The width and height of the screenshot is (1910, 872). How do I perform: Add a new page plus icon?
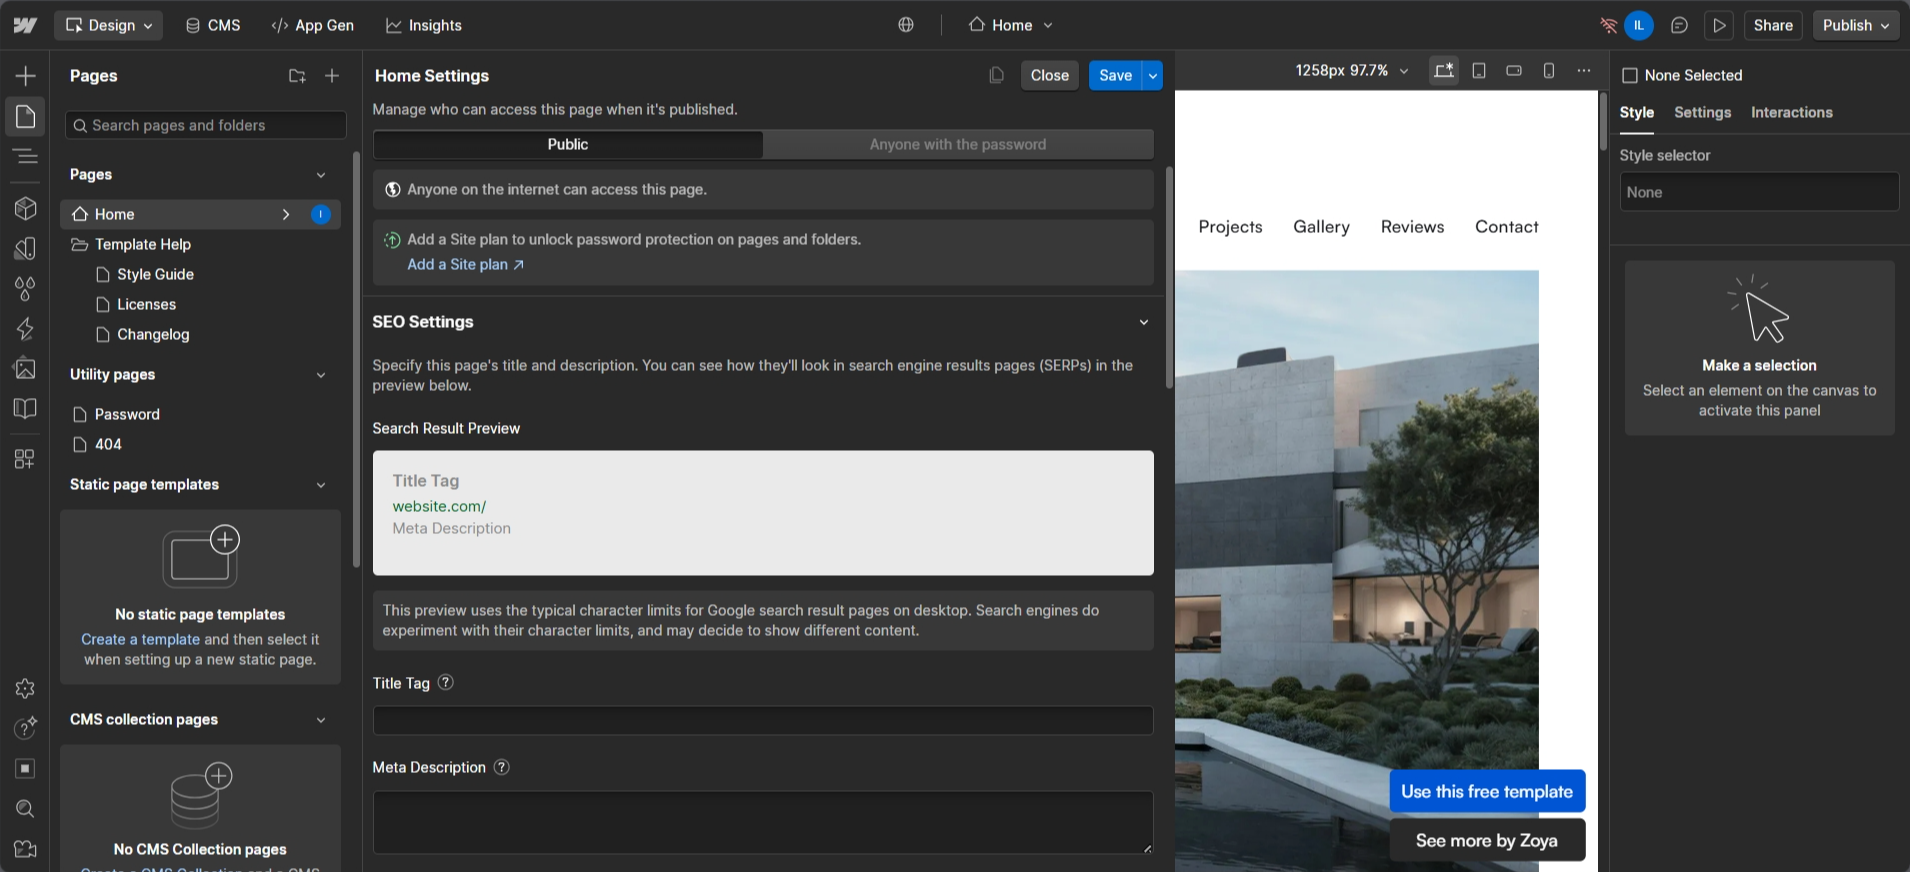coord(332,76)
